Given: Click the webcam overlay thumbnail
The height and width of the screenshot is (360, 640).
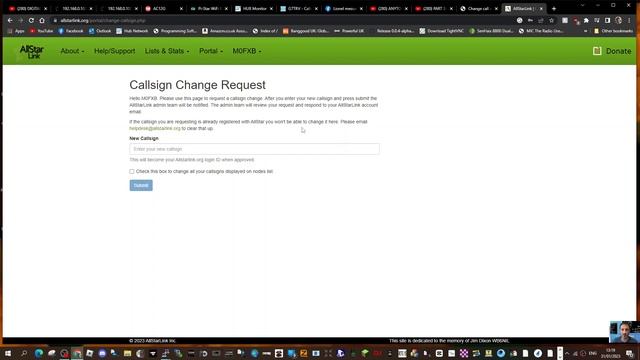Looking at the screenshot, I should tap(624, 332).
